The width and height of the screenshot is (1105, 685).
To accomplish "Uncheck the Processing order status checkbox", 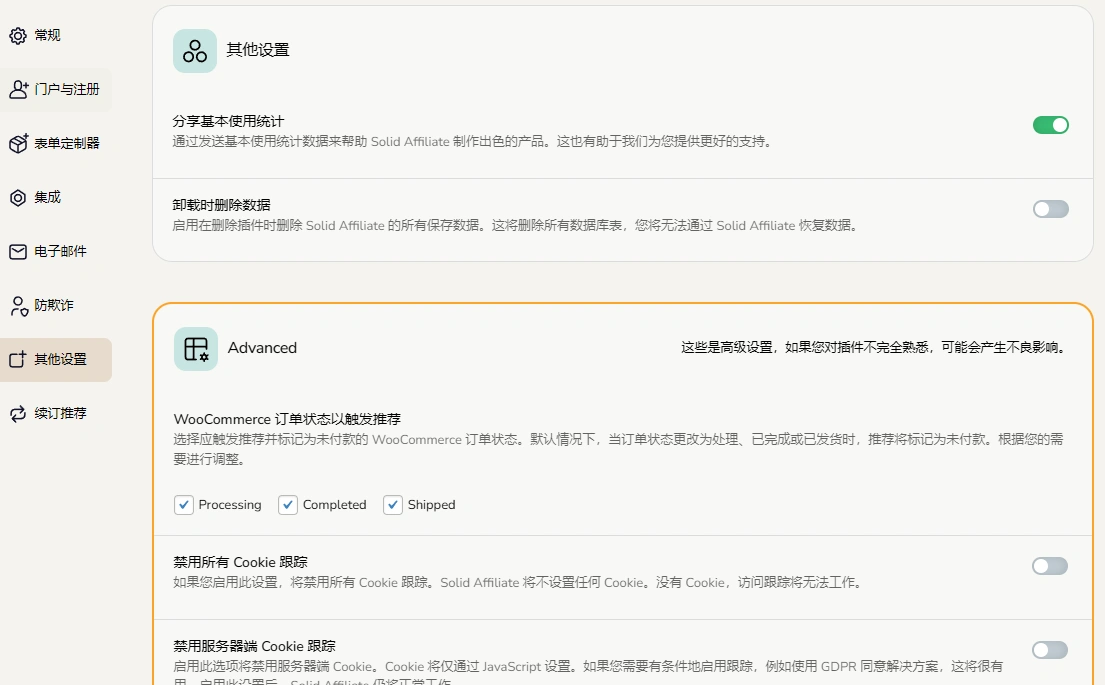I will tap(183, 505).
